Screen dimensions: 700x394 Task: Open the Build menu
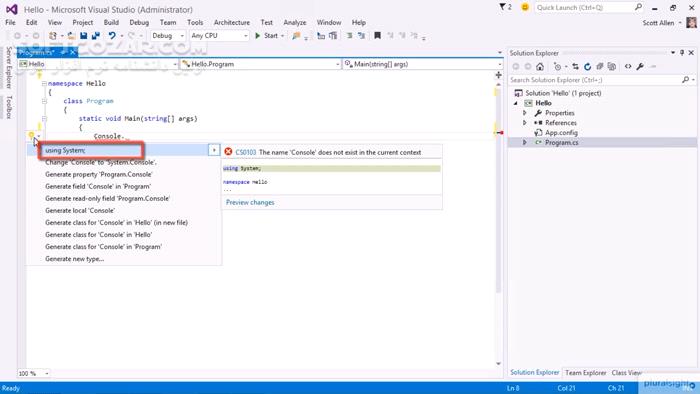(111, 22)
